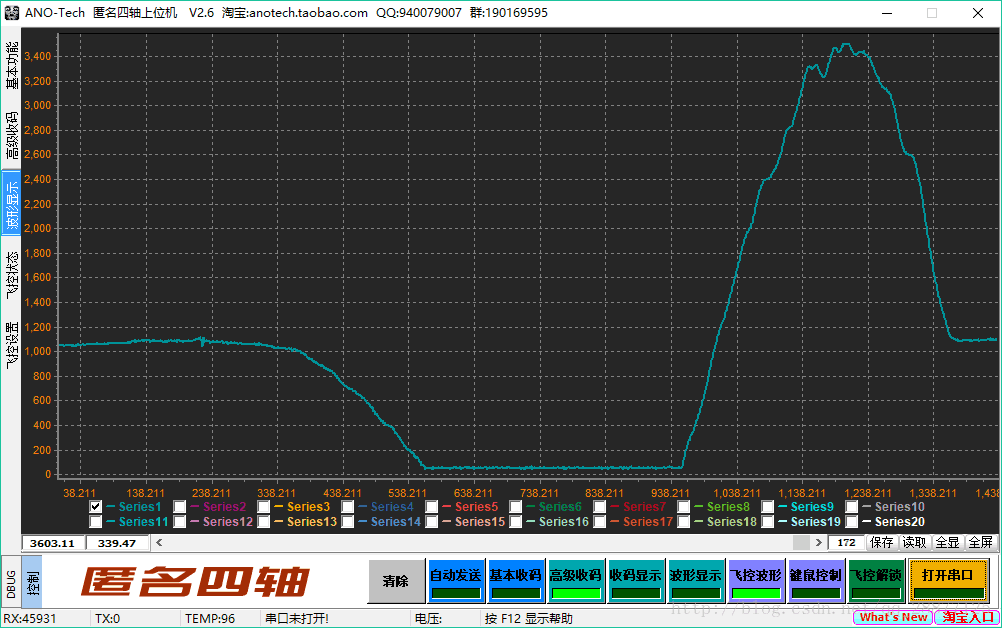This screenshot has width=1002, height=628.
Task: Click the 保存 button
Action: click(882, 542)
